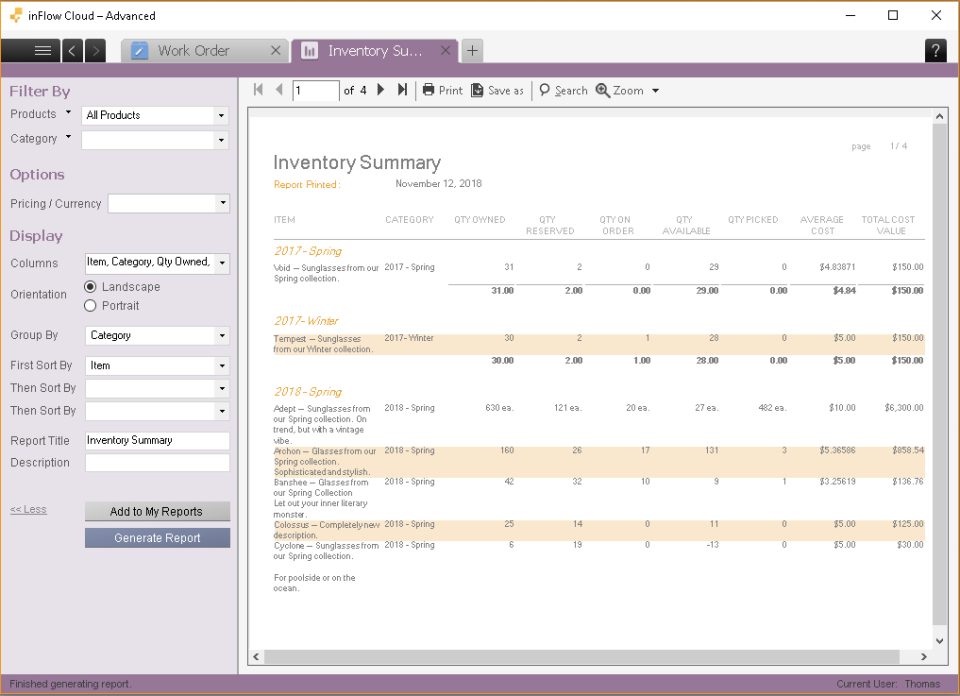Open the help question mark icon
Screen dimensions: 960x696
[935, 50]
